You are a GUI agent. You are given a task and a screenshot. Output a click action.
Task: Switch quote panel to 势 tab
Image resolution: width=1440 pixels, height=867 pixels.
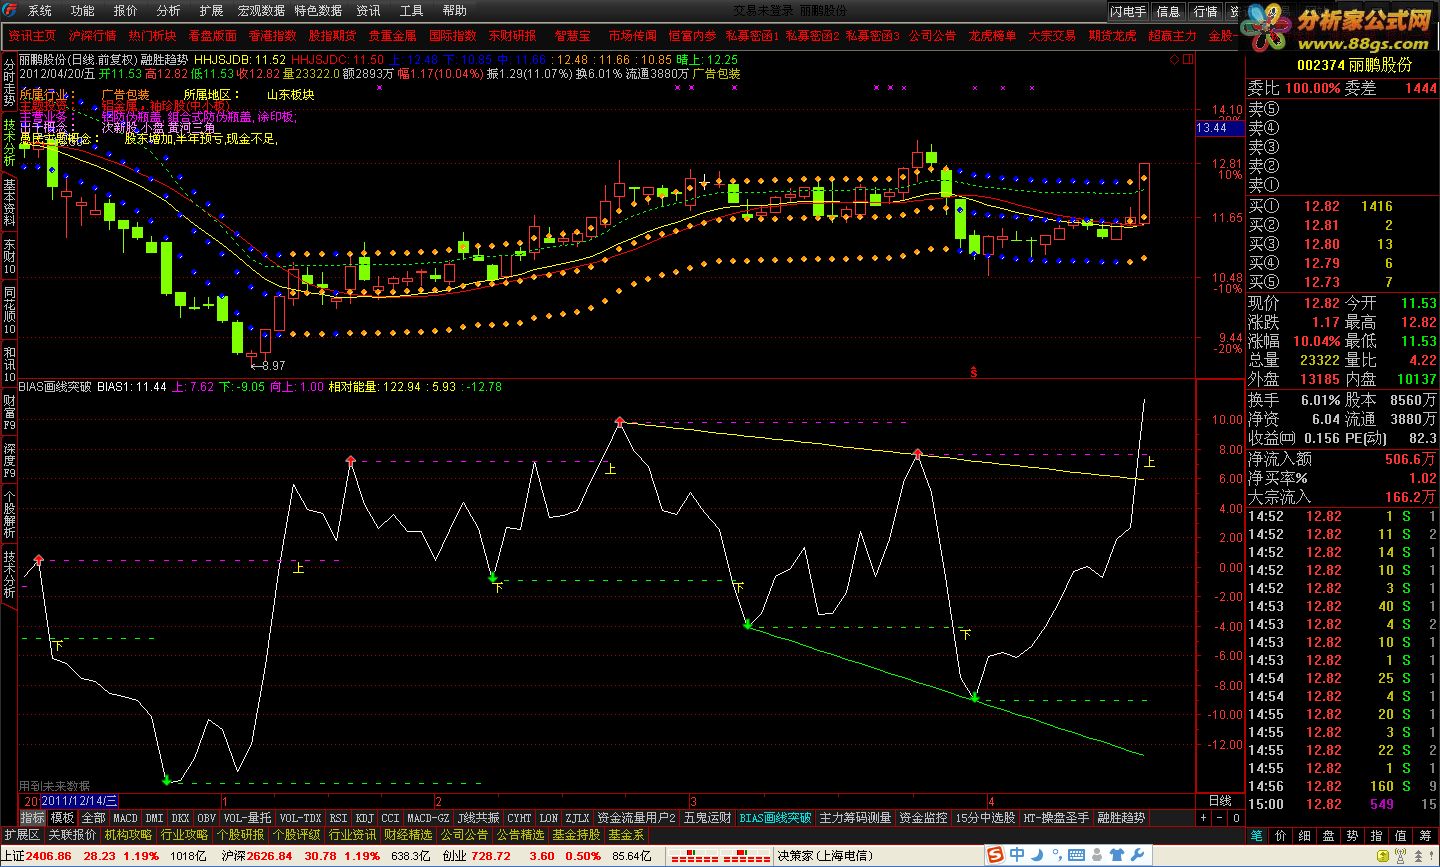pyautogui.click(x=1352, y=835)
